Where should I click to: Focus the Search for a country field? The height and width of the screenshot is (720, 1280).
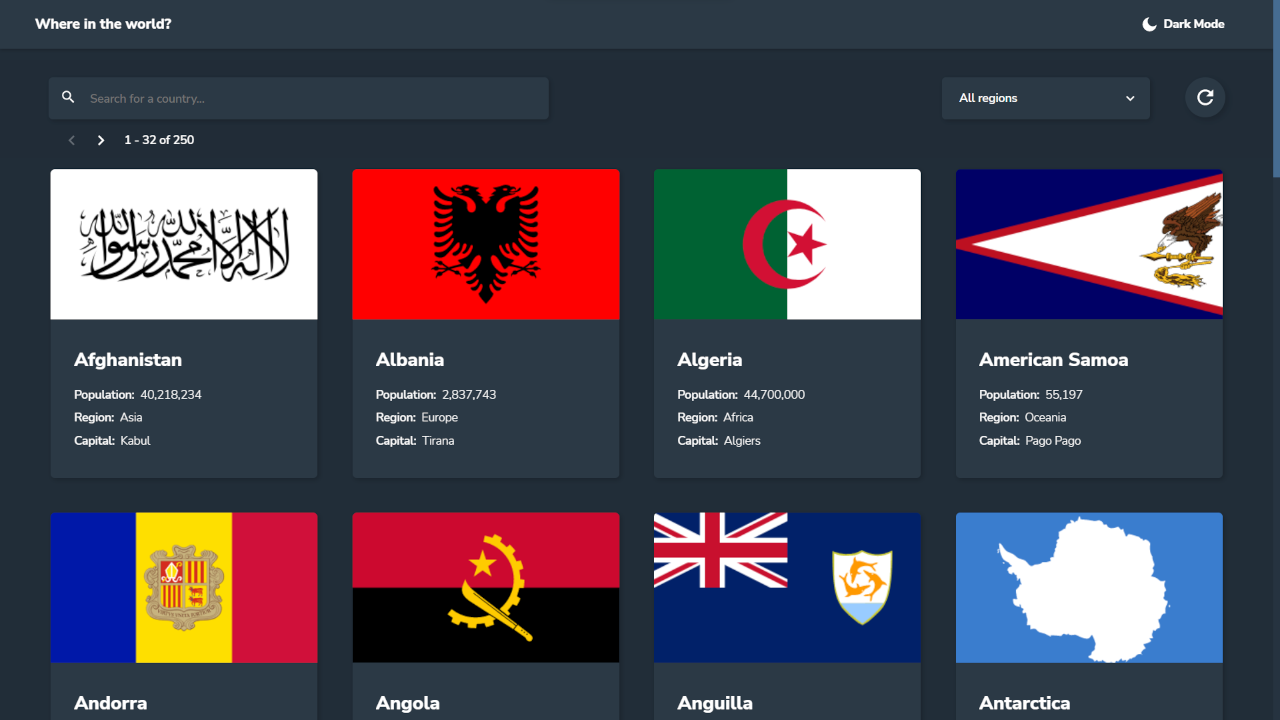pyautogui.click(x=299, y=98)
